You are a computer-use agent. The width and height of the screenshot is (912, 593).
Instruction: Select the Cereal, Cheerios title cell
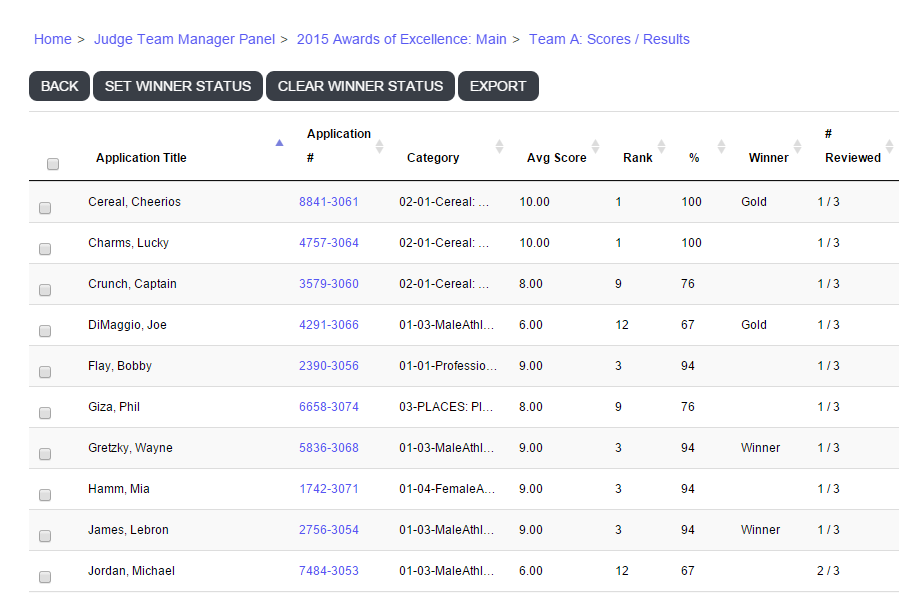[x=134, y=202]
